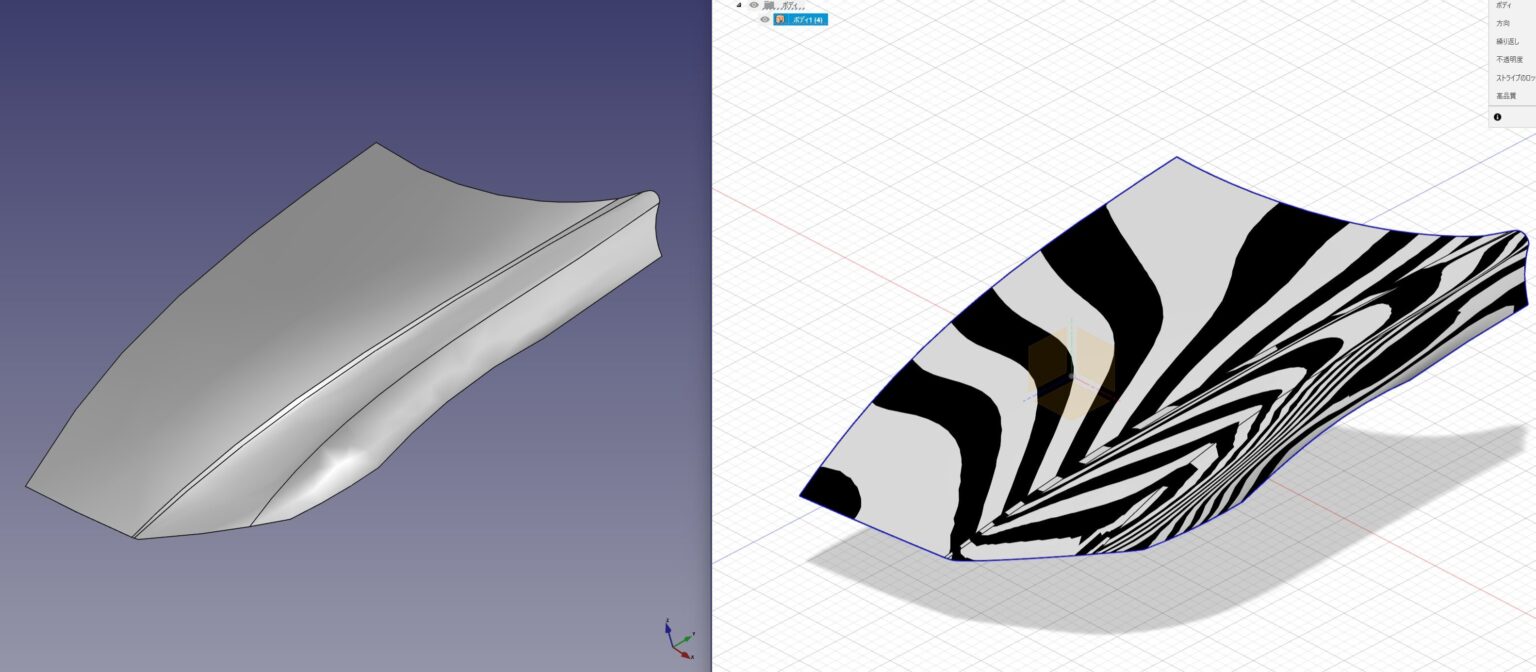Click the ボディ folder icon in the browser
Screen dimensions: 1536x672
tap(766, 4)
